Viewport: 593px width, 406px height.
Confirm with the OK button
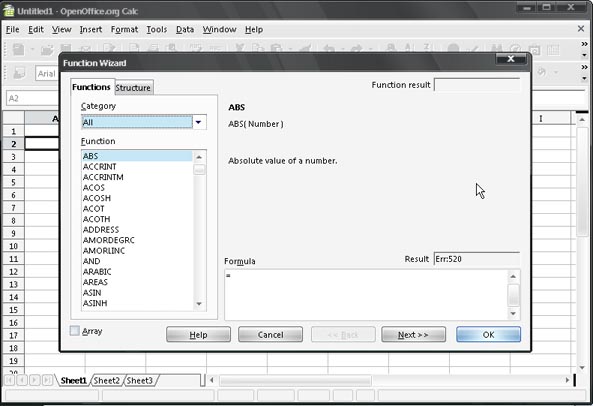pos(488,335)
